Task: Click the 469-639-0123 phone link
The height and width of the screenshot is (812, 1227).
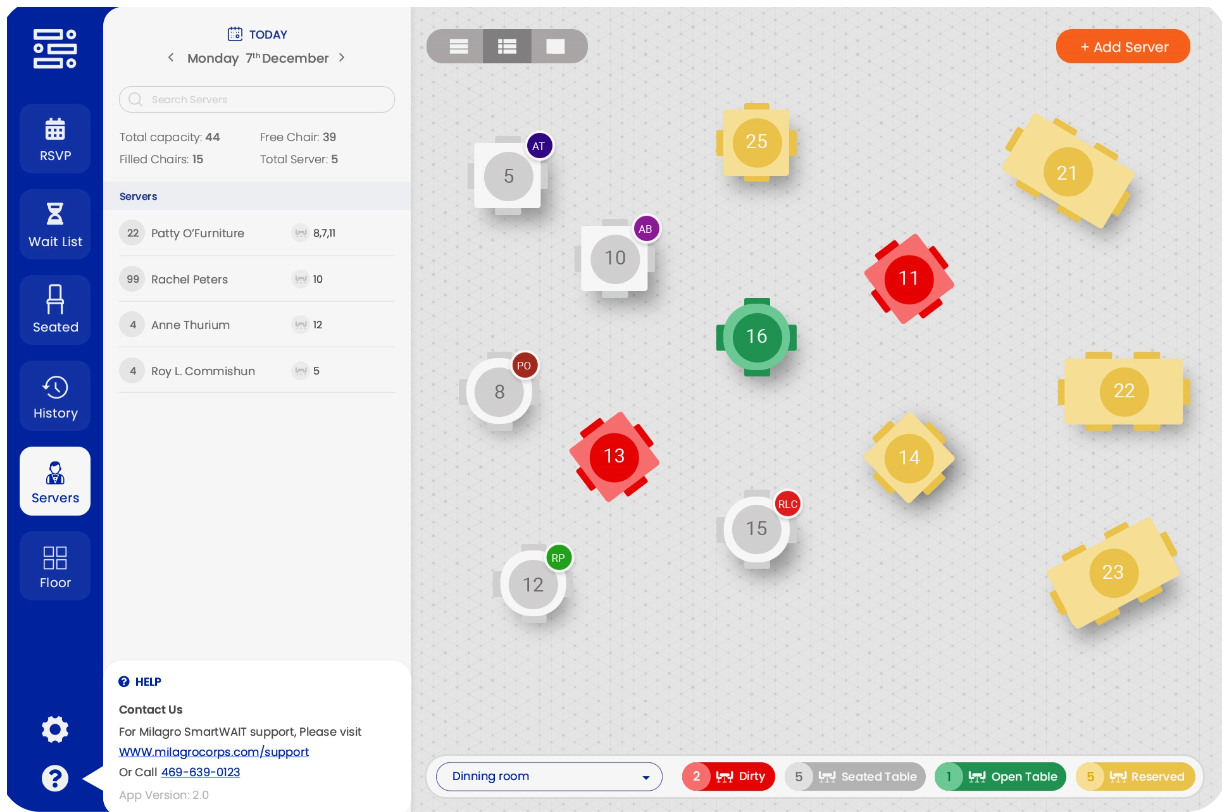Action: click(200, 772)
